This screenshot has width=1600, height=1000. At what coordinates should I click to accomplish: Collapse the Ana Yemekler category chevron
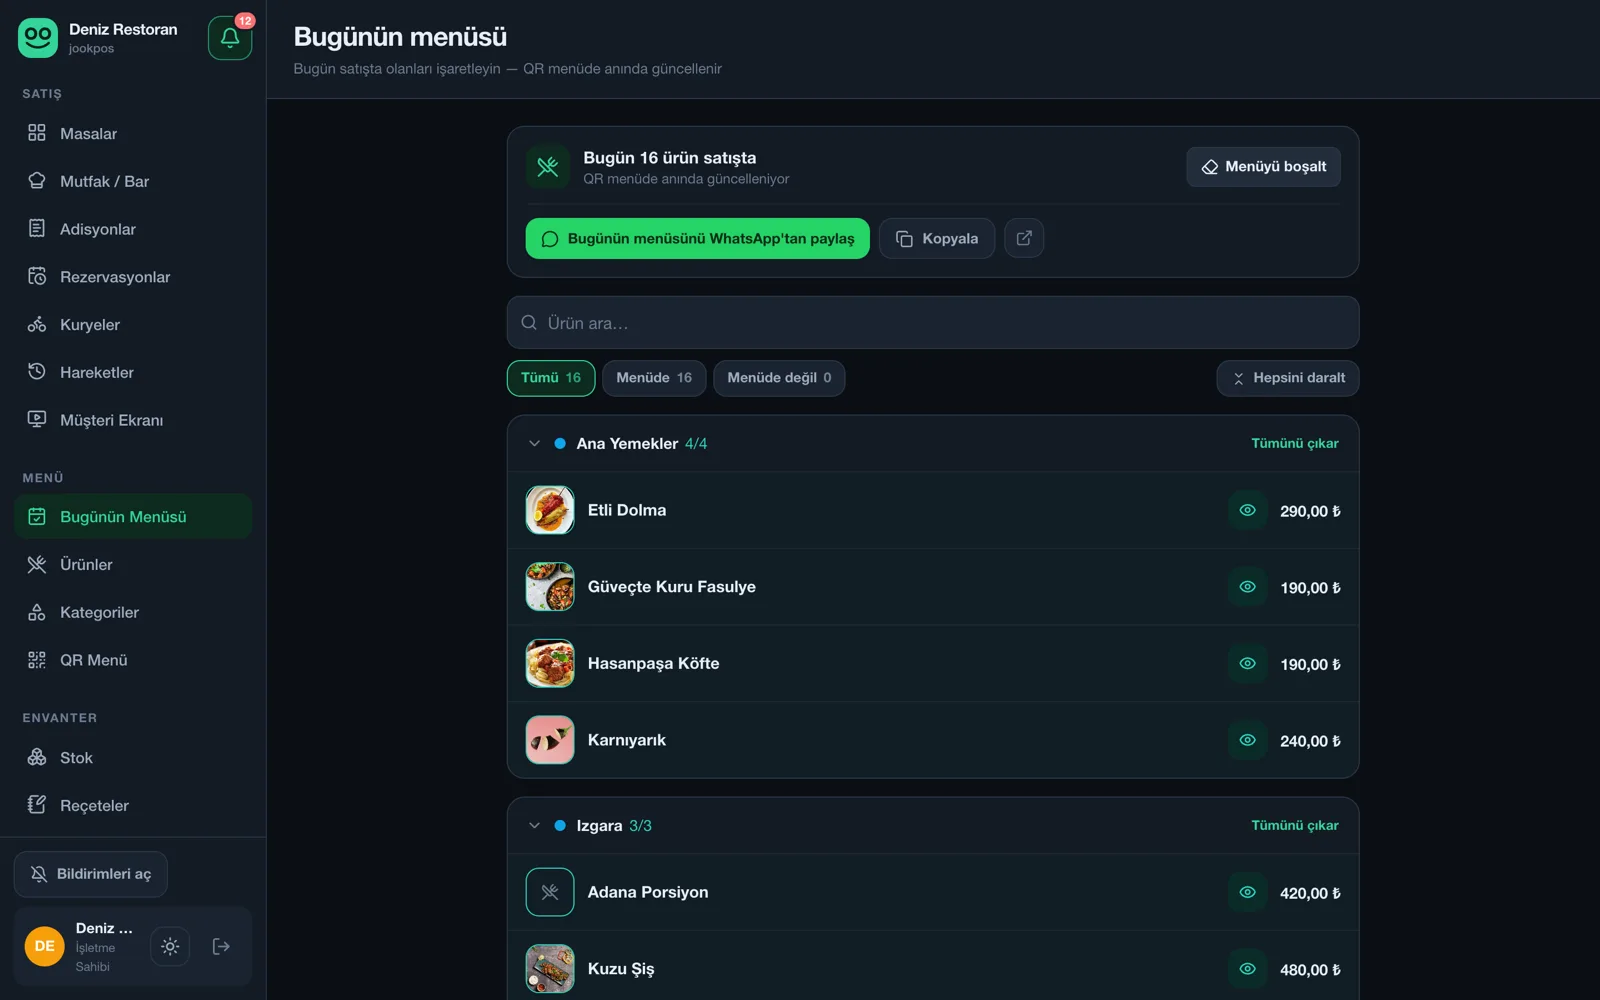534,443
